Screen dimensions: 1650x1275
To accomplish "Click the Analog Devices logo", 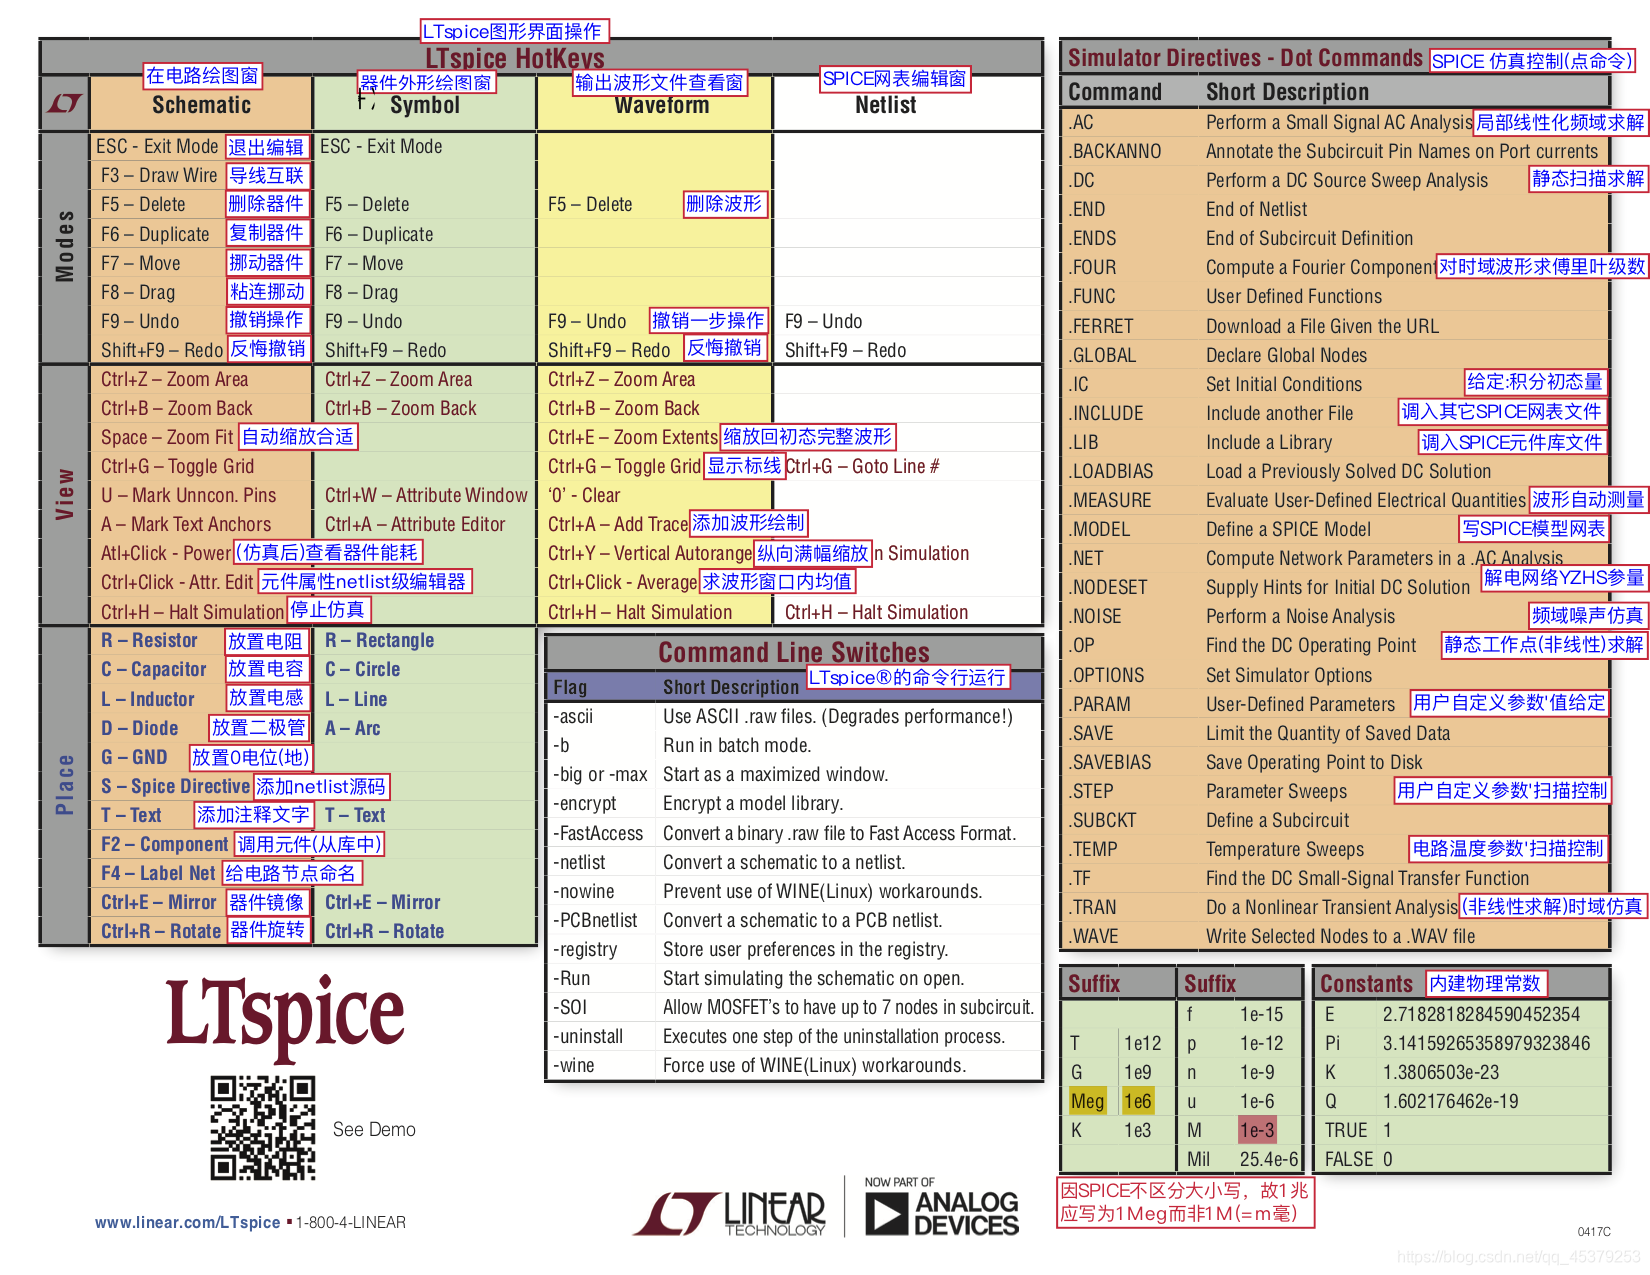I will click(x=941, y=1214).
